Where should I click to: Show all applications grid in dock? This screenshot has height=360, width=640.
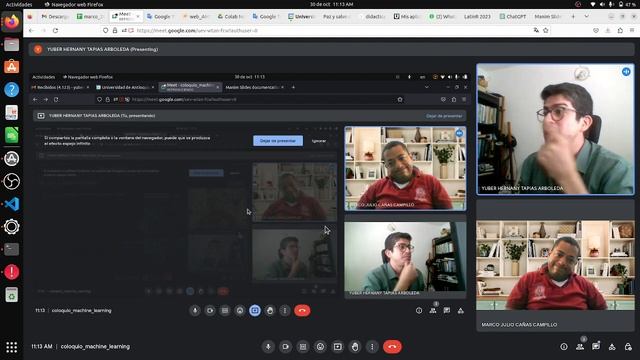(11, 347)
